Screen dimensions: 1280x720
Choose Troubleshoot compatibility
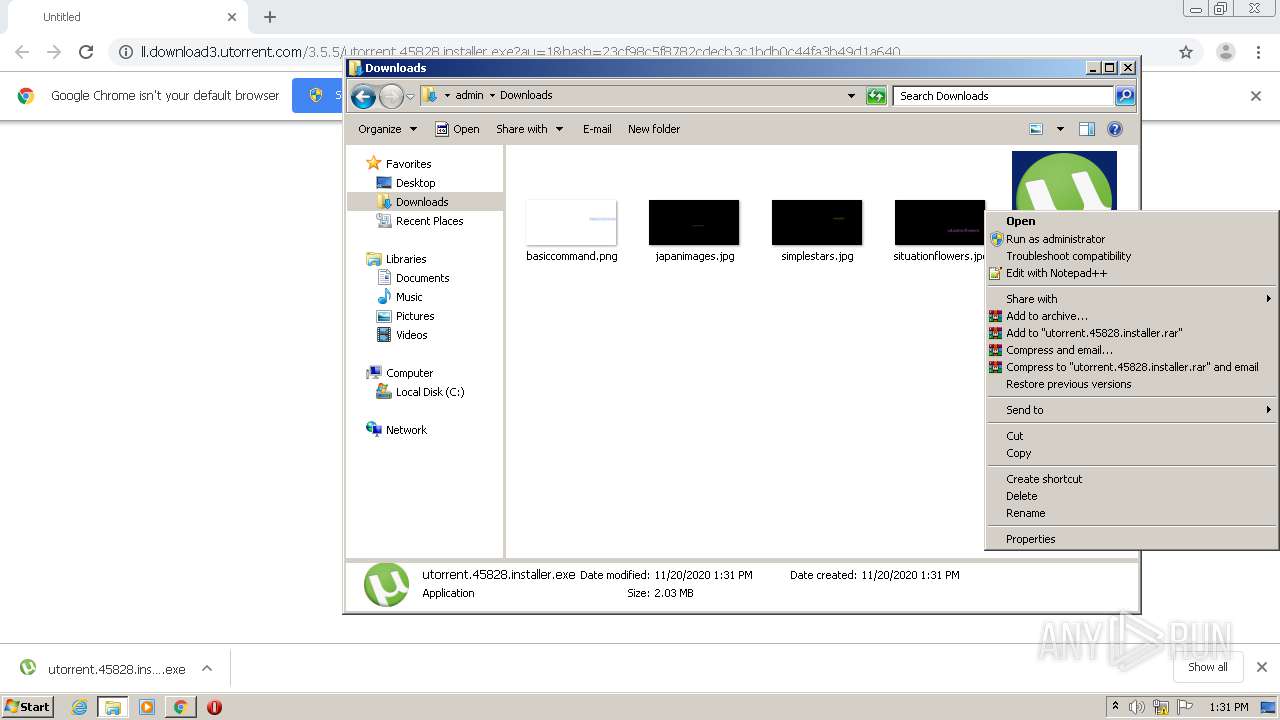(1131, 256)
